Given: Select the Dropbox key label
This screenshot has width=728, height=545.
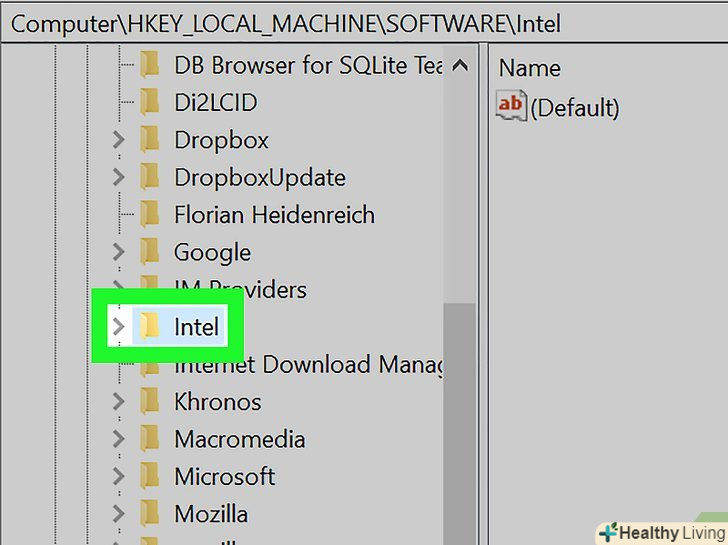Looking at the screenshot, I should (221, 140).
